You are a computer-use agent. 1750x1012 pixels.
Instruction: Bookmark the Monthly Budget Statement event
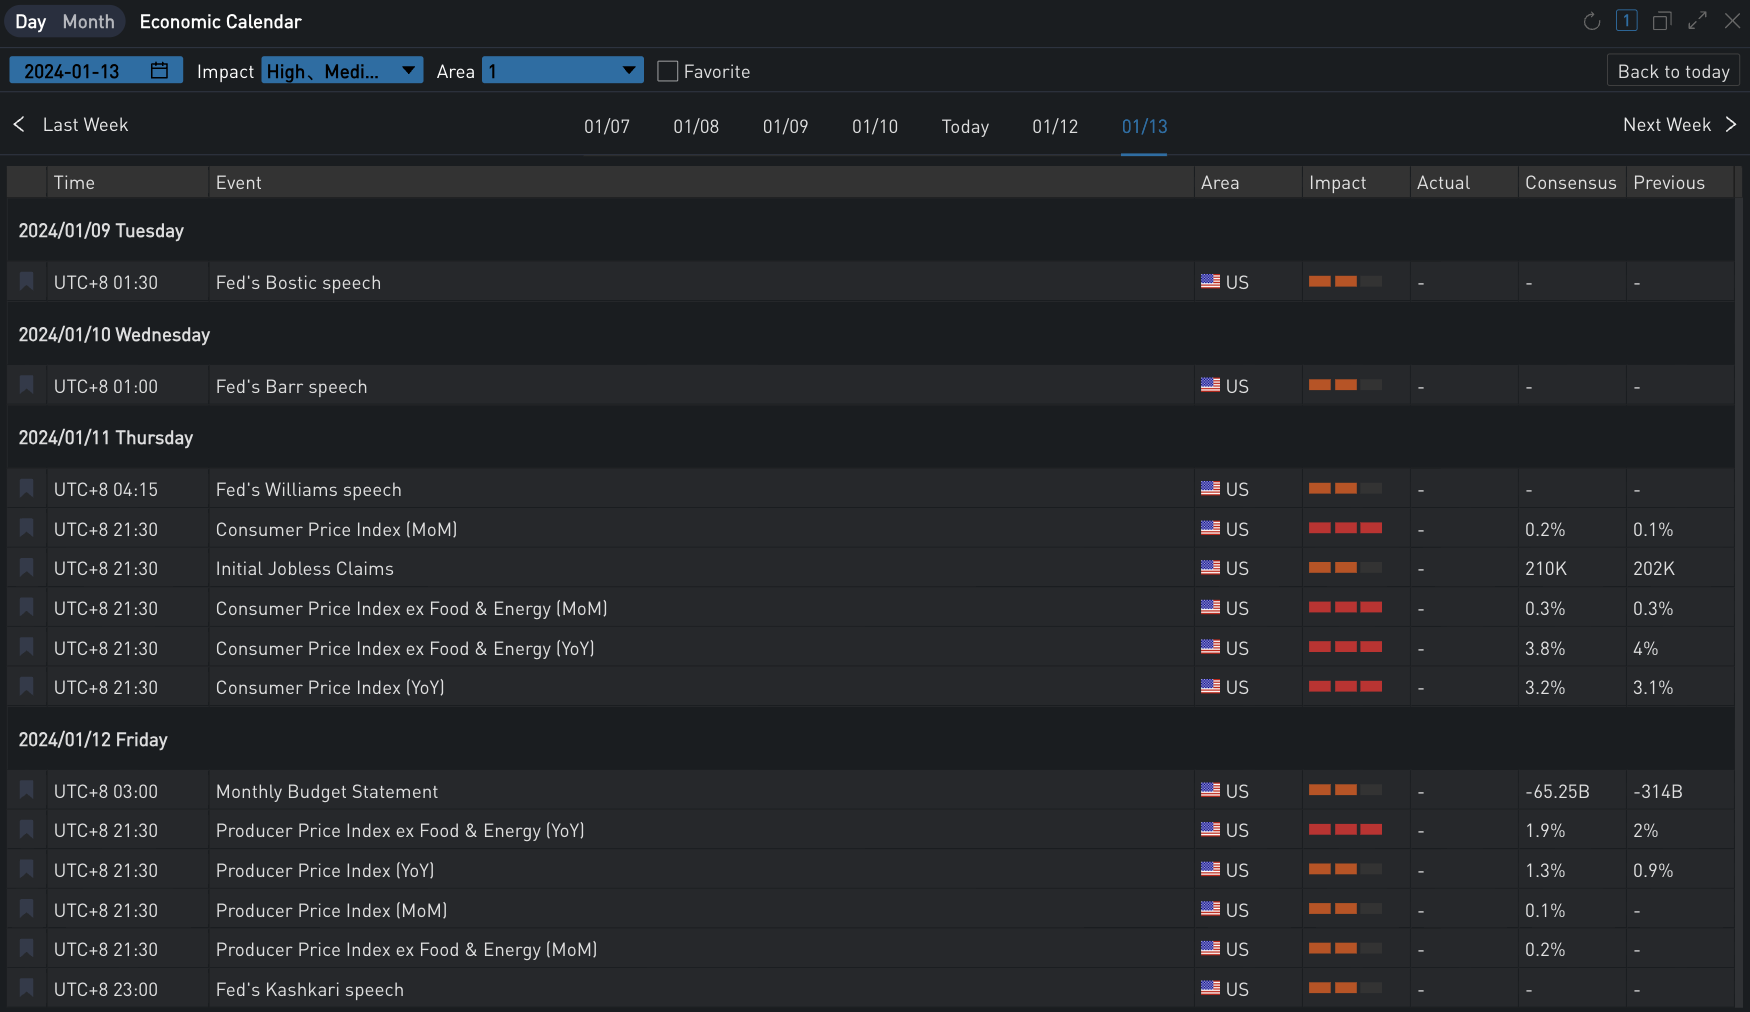click(27, 791)
